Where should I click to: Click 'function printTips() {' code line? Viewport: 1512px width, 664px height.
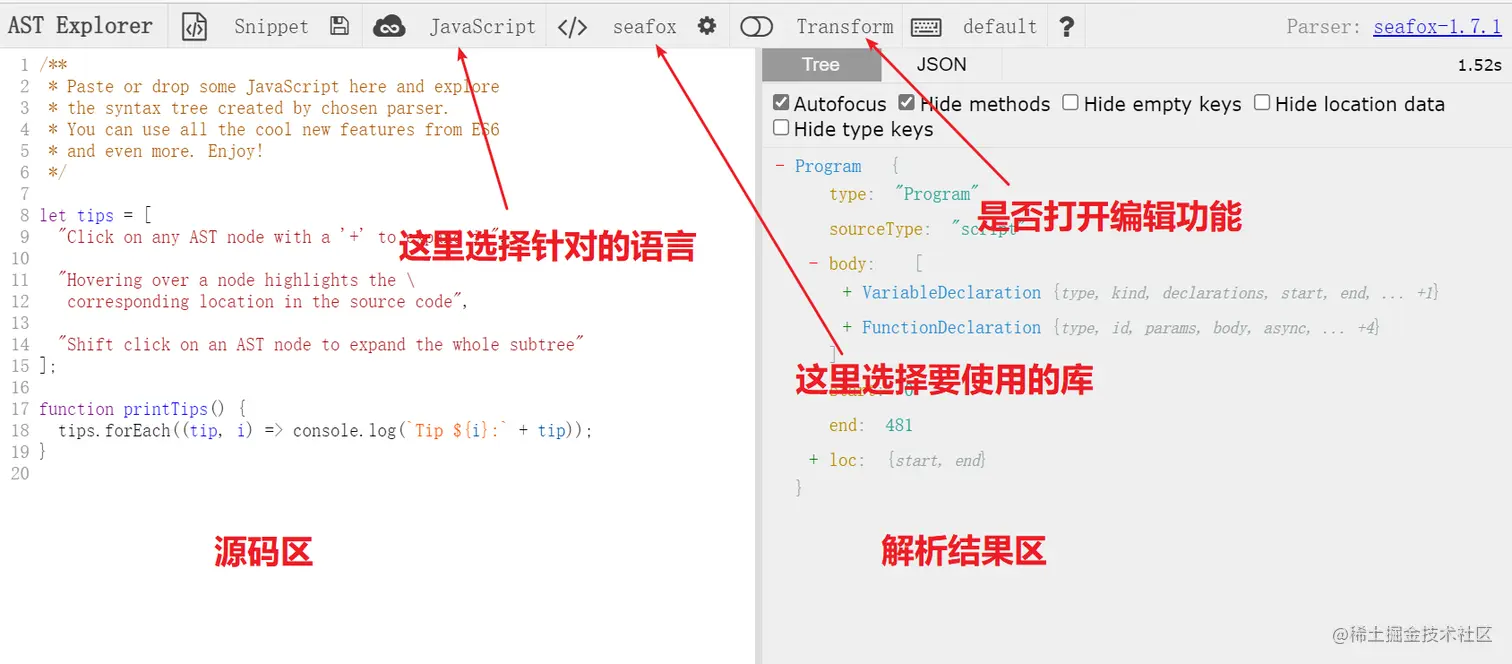tap(142, 409)
